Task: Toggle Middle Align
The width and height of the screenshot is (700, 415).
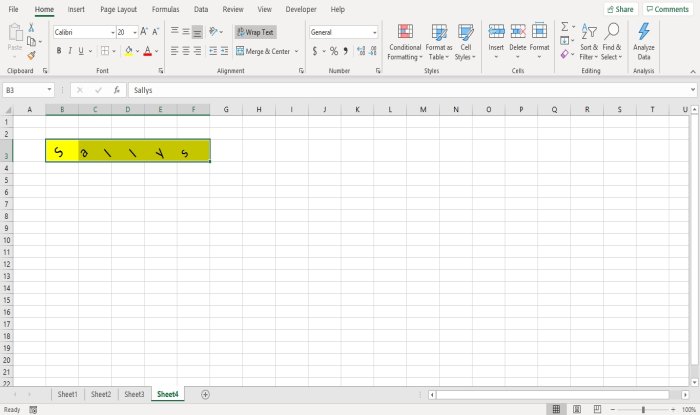Action: [x=186, y=32]
